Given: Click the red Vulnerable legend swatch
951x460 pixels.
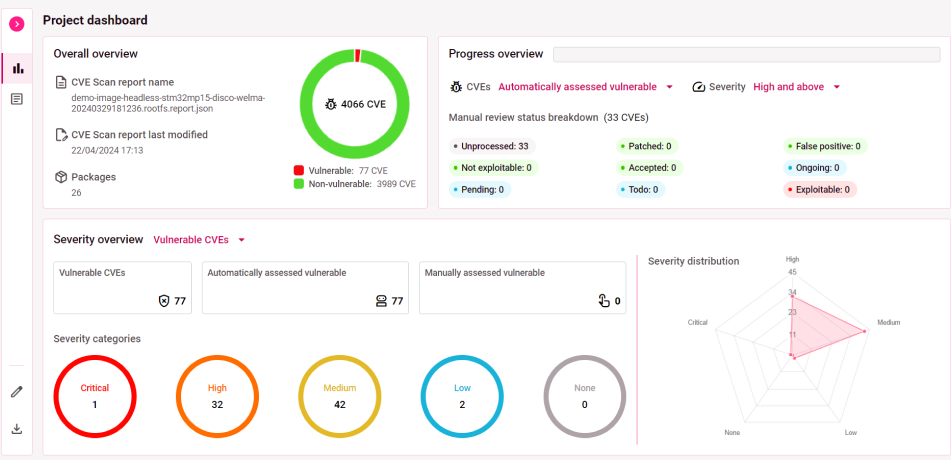Looking at the screenshot, I should click(298, 171).
